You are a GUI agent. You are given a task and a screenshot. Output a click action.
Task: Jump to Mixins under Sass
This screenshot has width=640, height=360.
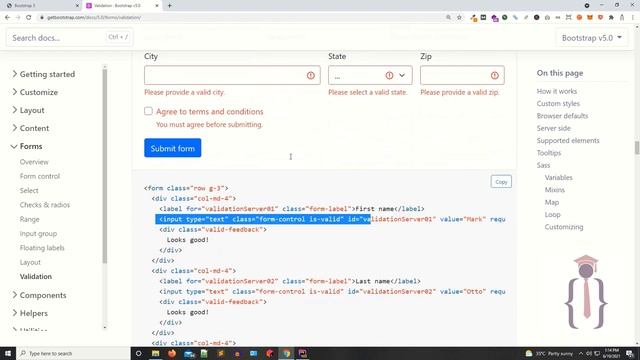click(x=554, y=190)
